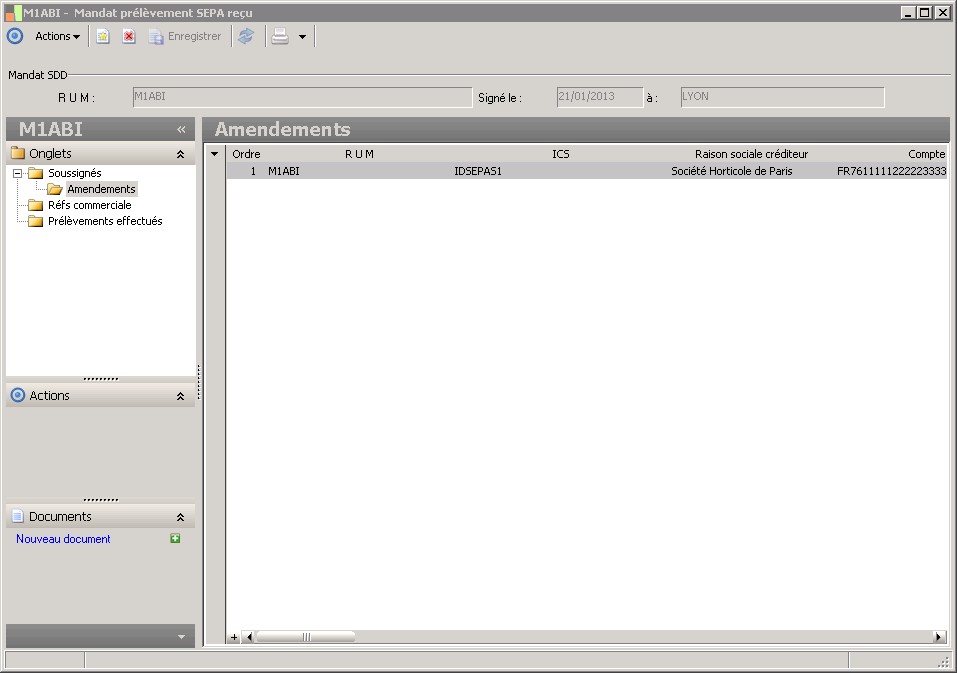Click the dotted splitter above Documents section

tap(101, 500)
